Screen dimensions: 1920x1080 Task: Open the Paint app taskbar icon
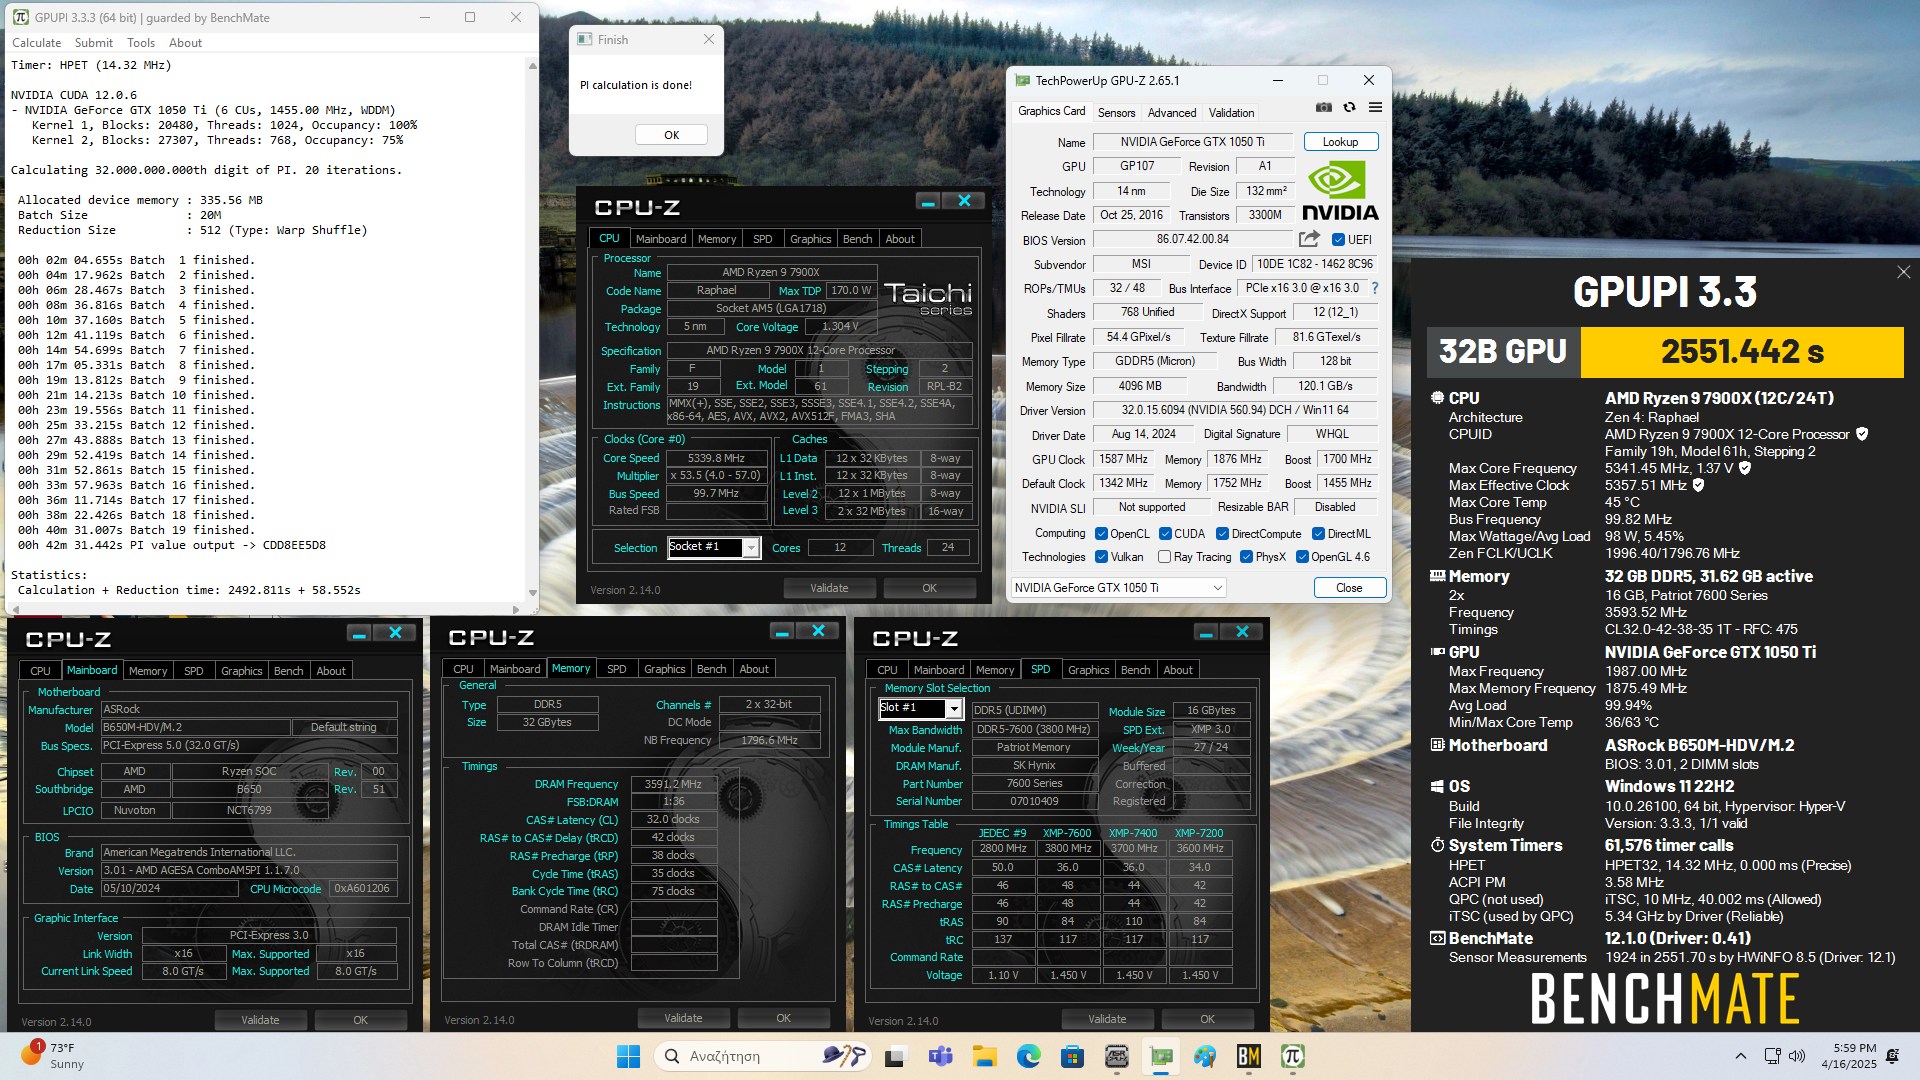(1204, 1056)
